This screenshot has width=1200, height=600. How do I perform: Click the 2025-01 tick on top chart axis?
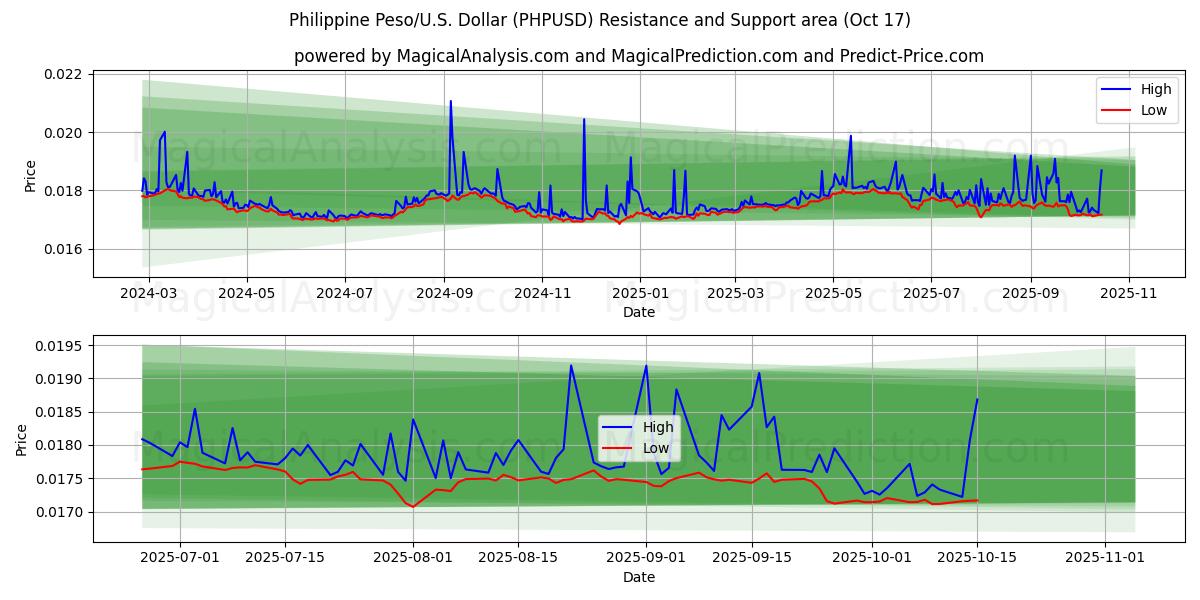point(639,295)
